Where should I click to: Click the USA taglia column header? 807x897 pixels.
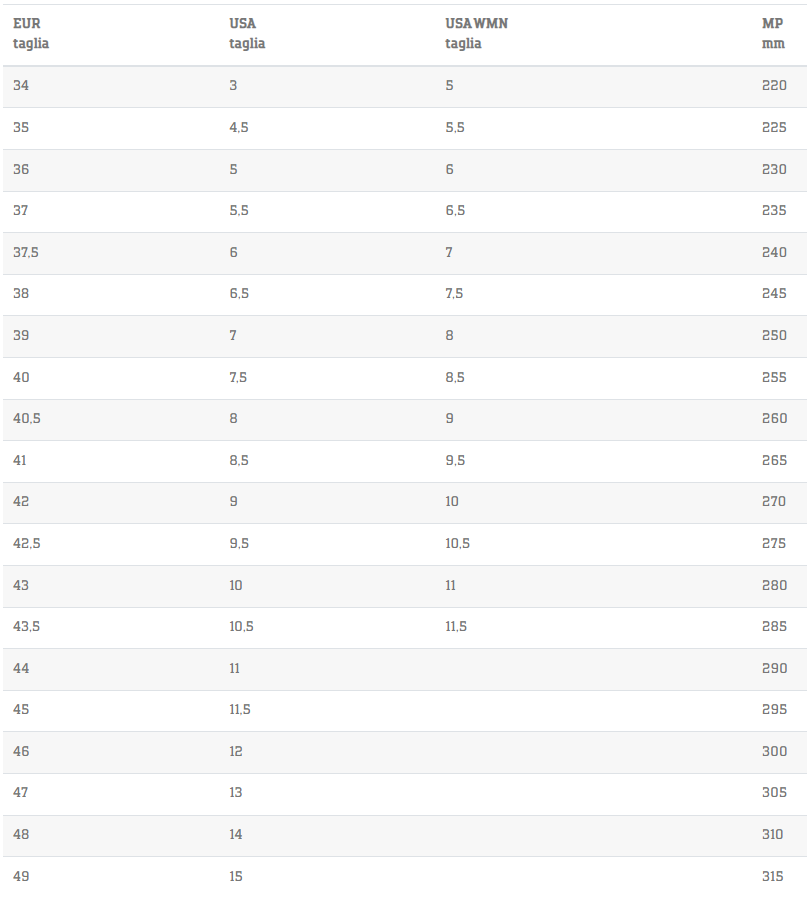coord(247,33)
